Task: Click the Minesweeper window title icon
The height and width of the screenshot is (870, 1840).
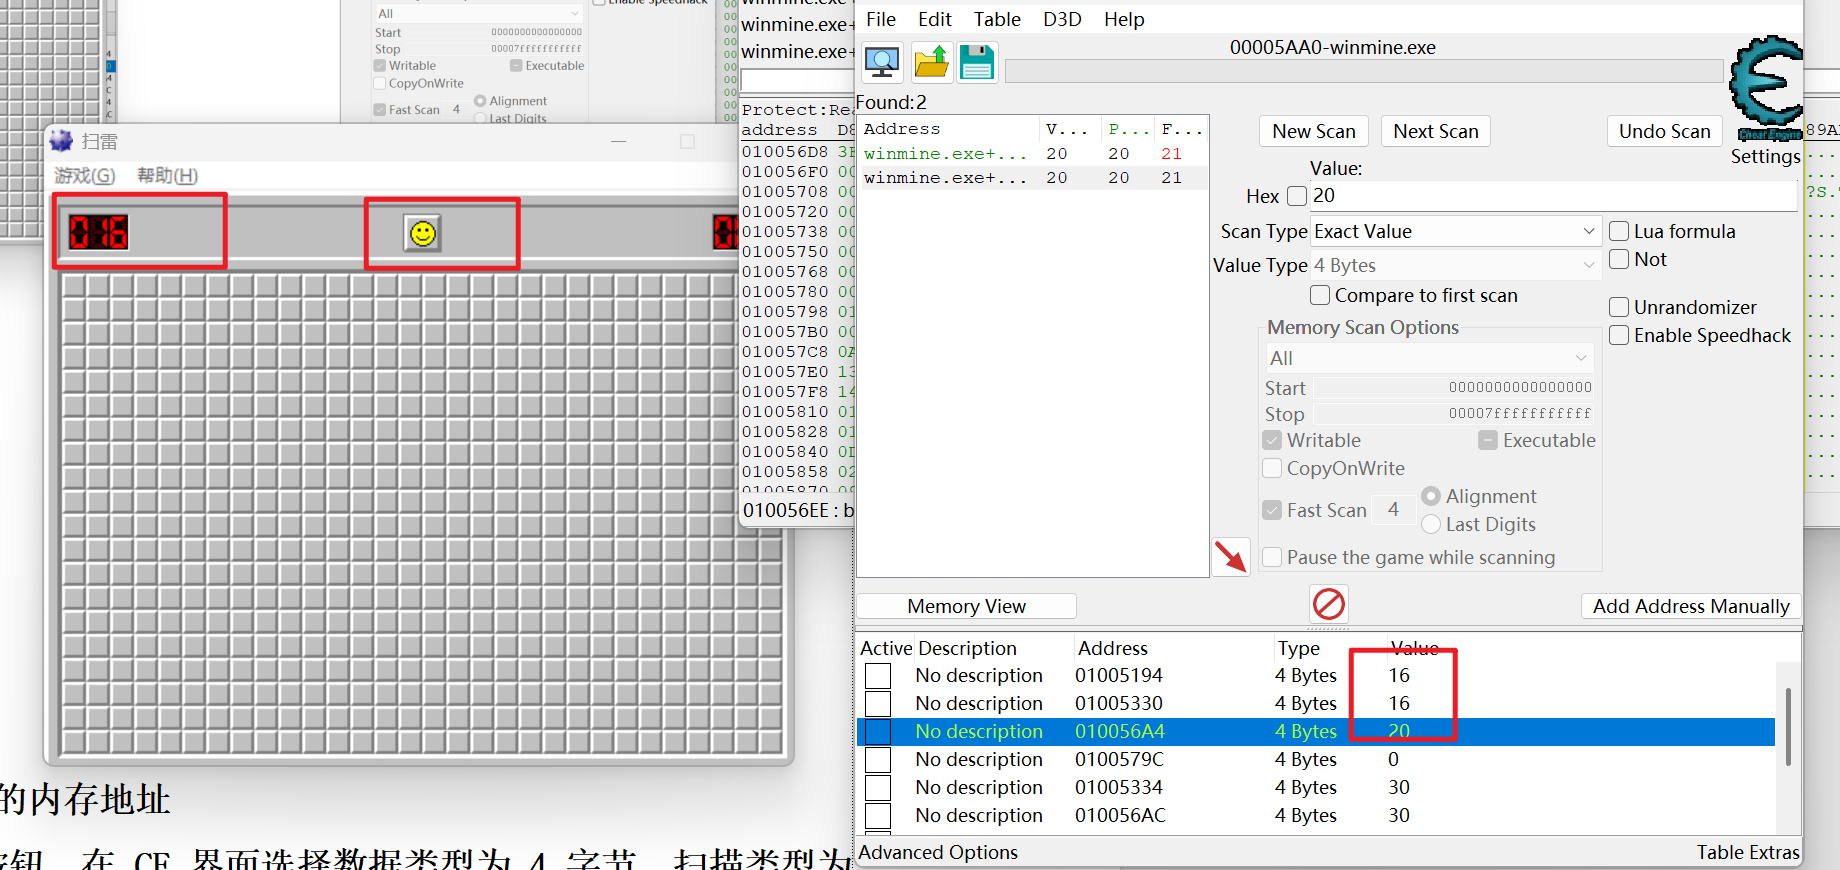Action: pos(62,141)
